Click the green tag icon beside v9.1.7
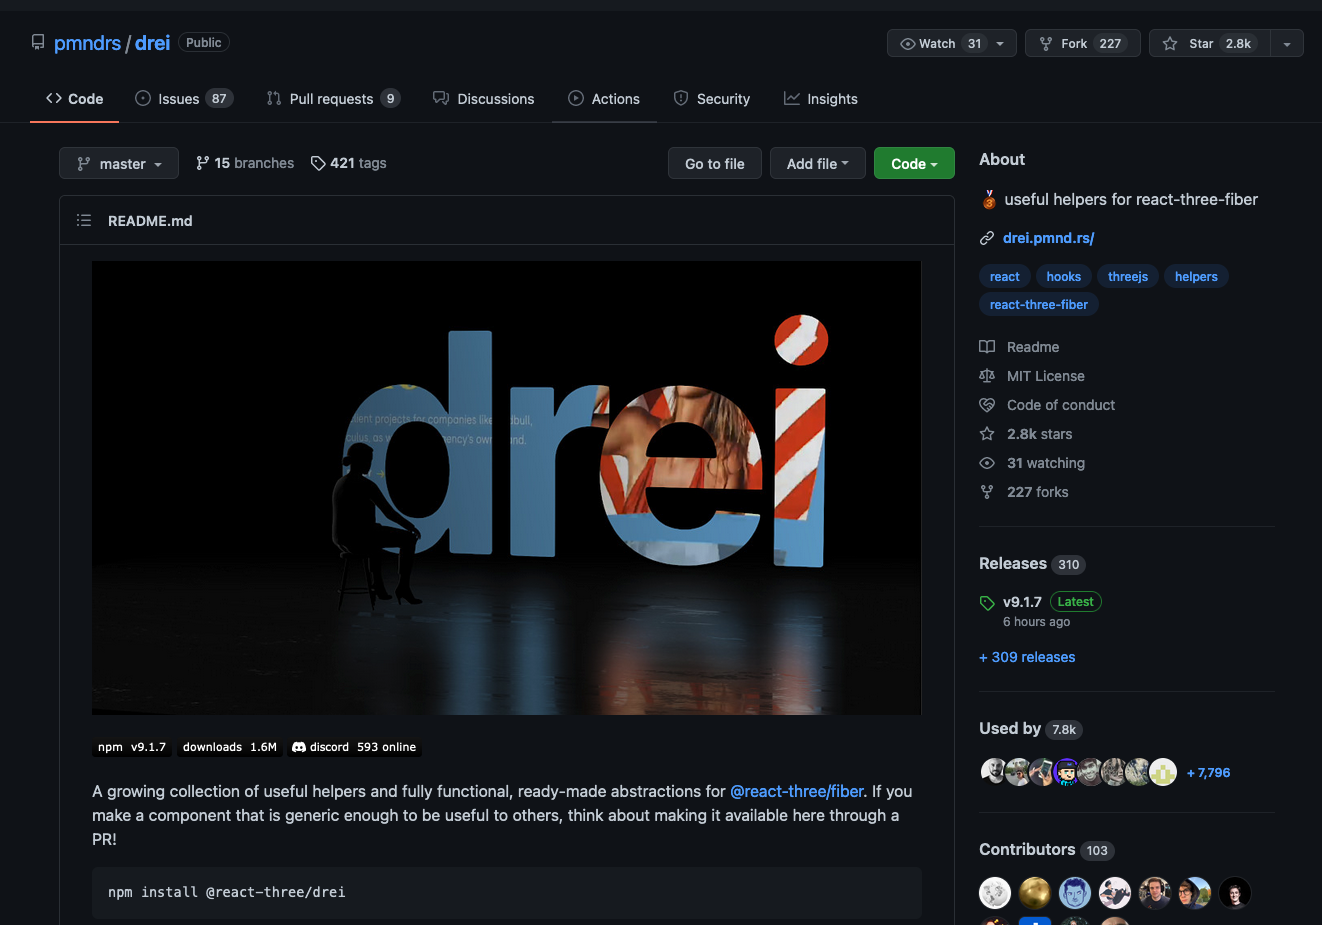 coord(987,603)
